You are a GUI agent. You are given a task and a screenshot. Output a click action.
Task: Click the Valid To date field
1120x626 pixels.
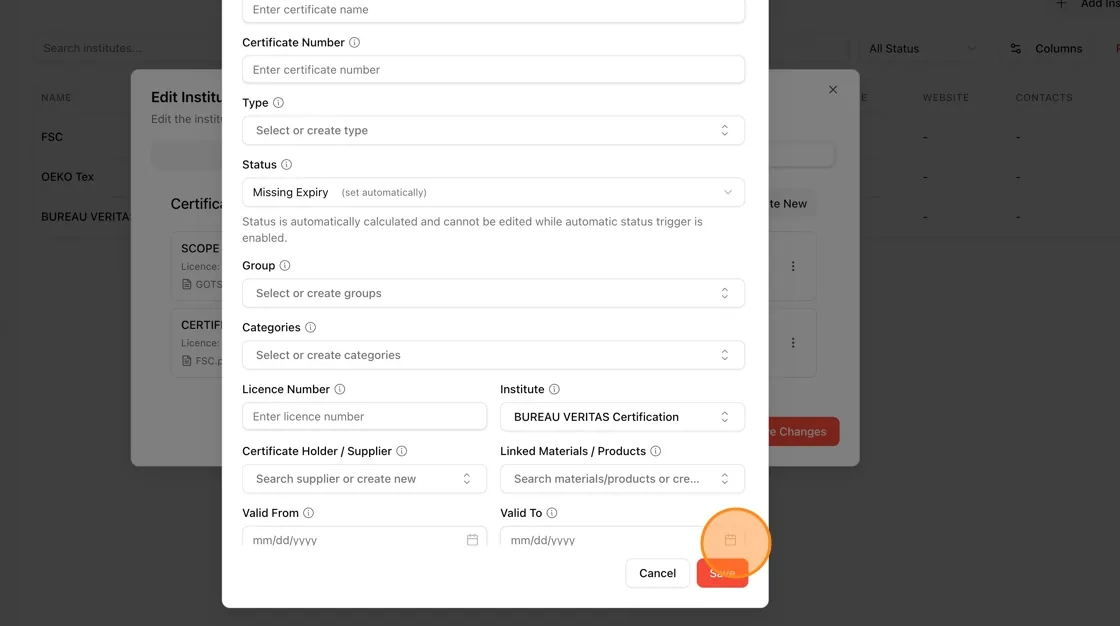(x=622, y=537)
